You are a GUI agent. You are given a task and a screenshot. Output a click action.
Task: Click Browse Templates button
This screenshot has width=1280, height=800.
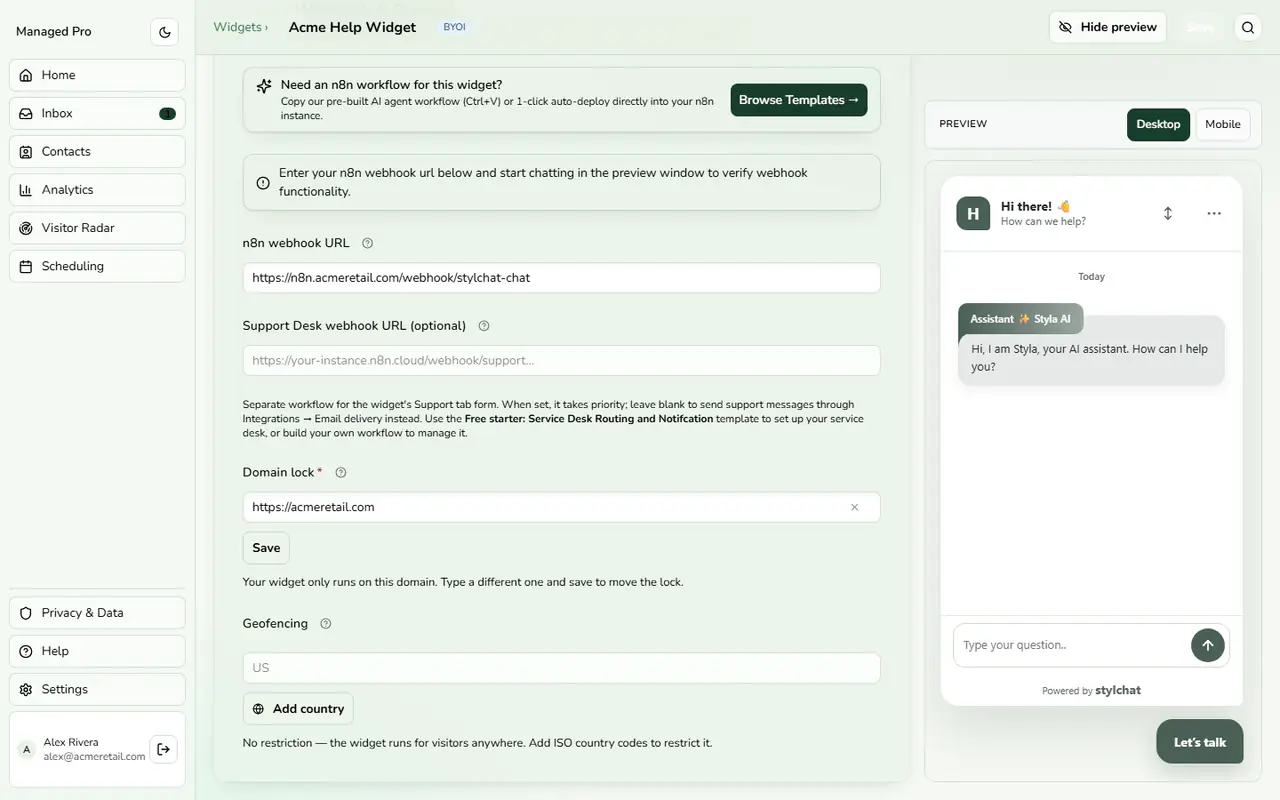click(x=799, y=100)
